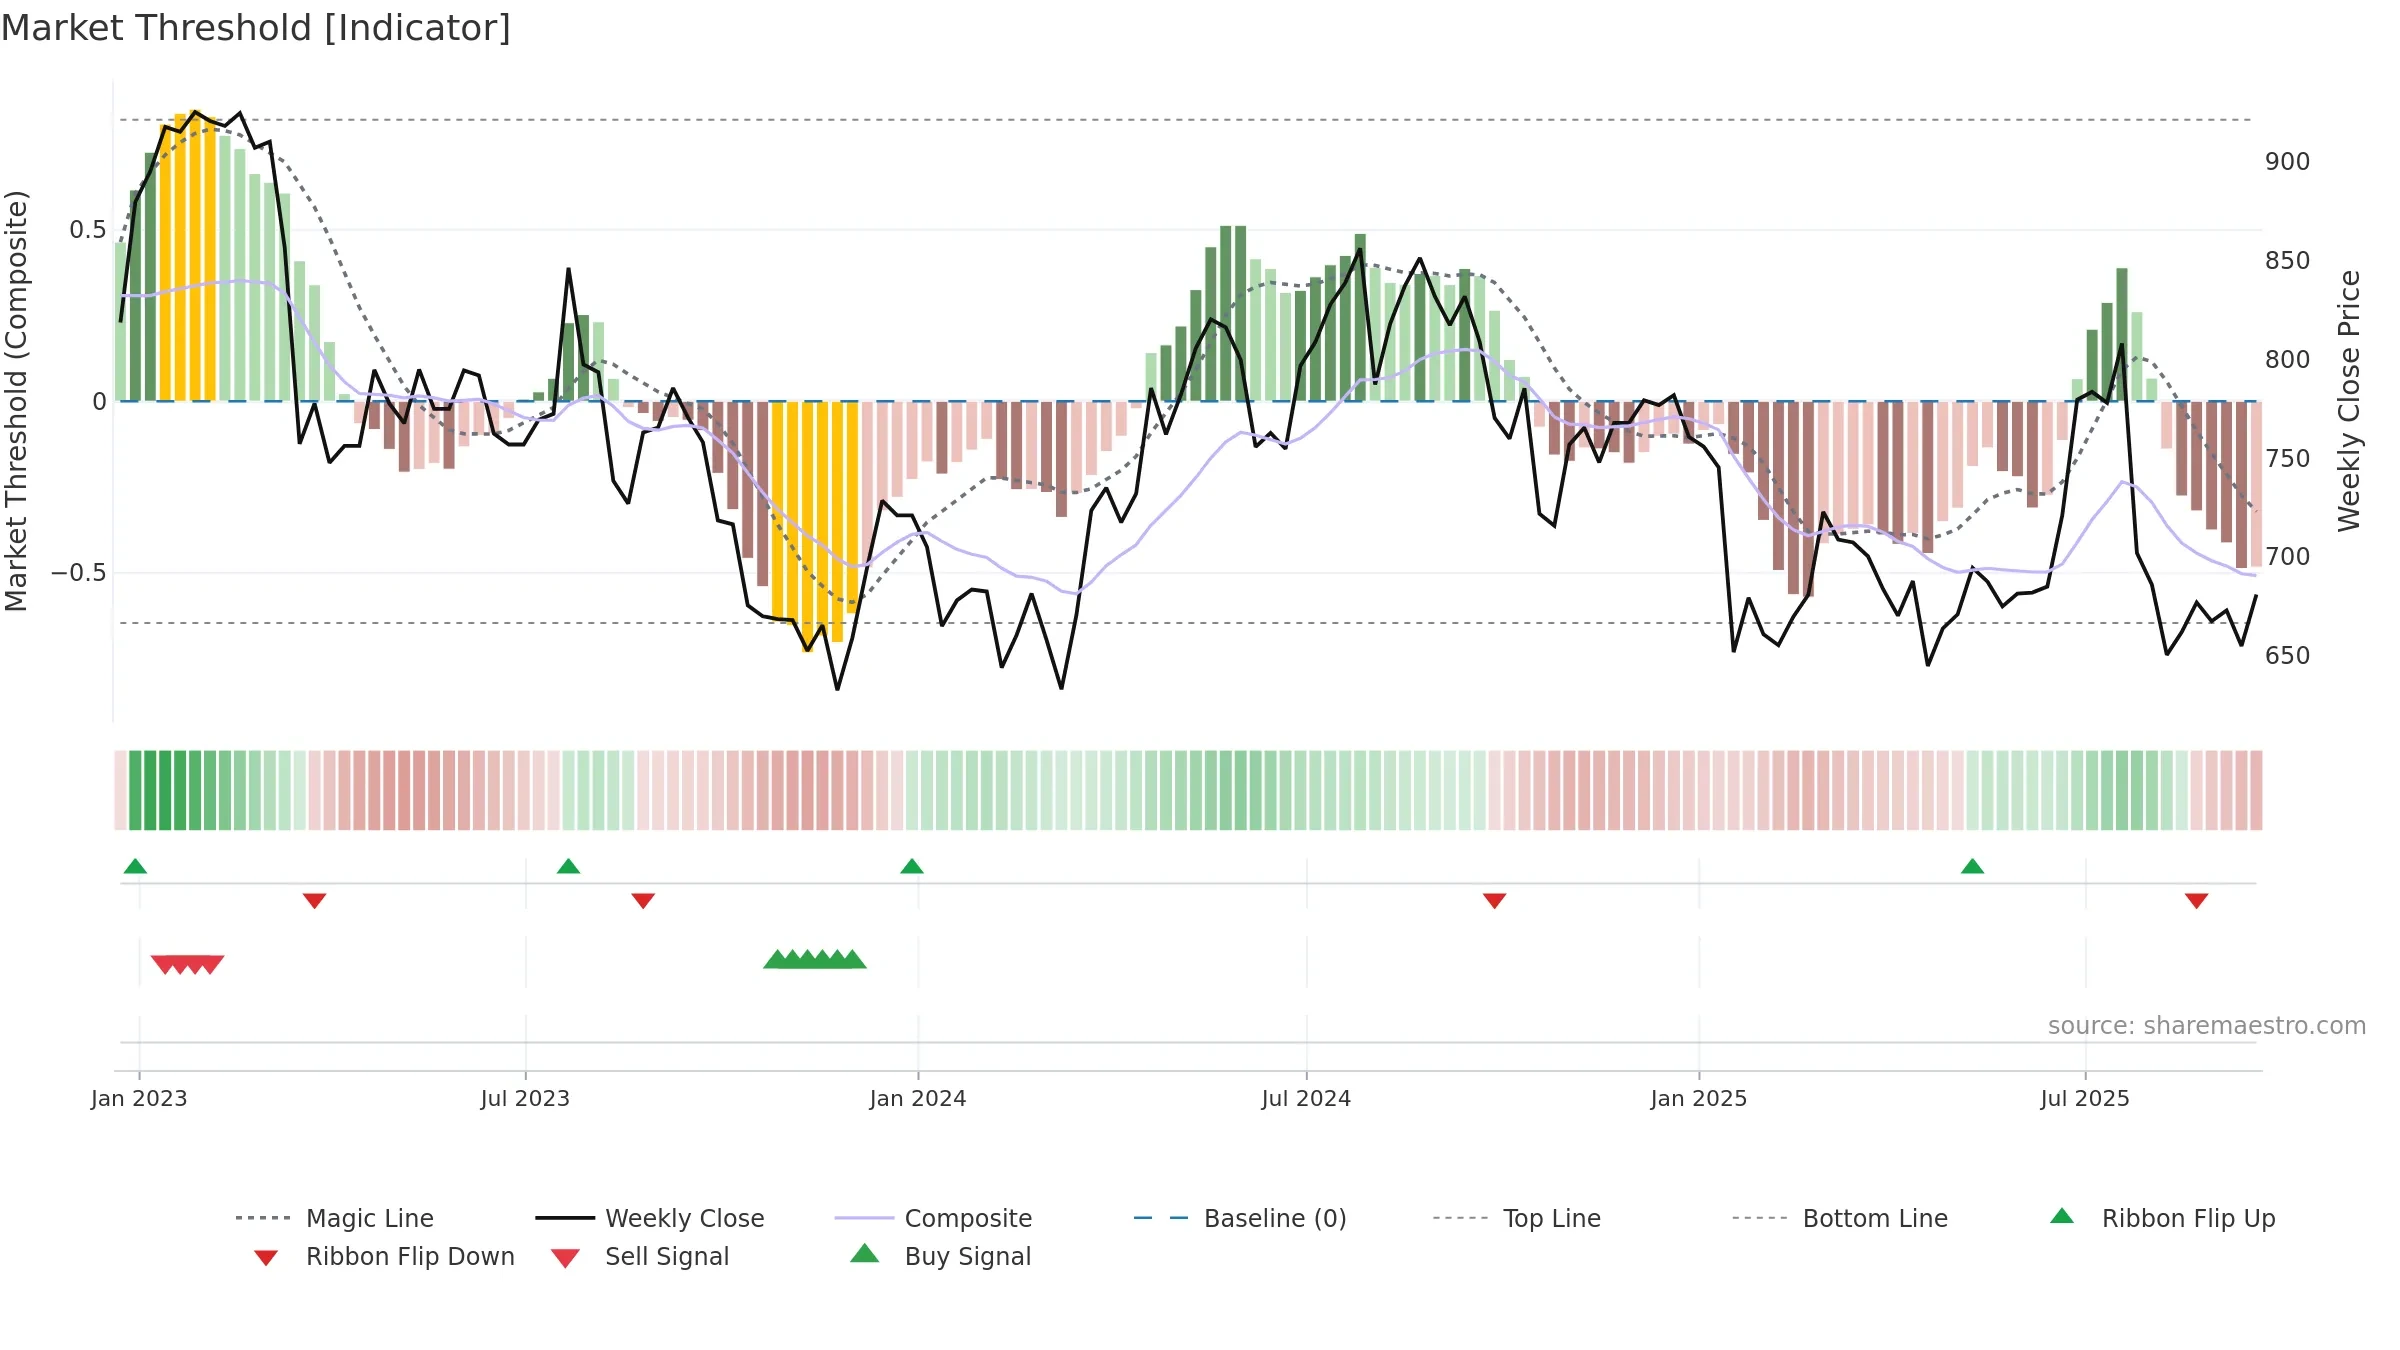This screenshot has width=2400, height=1350.
Task: Toggle Bottom Line legend entry
Action: (x=1841, y=1218)
